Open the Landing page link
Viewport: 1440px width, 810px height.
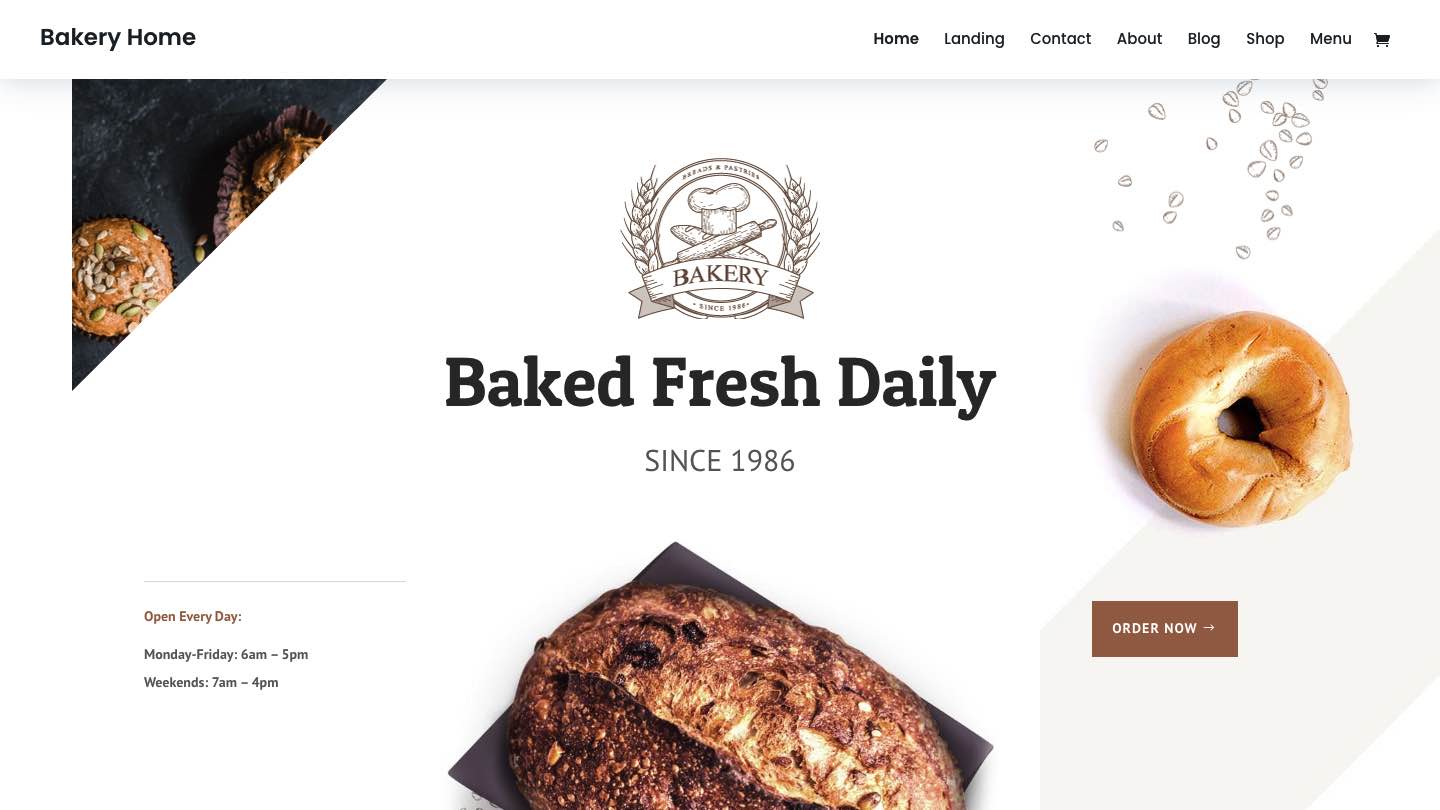click(x=974, y=39)
